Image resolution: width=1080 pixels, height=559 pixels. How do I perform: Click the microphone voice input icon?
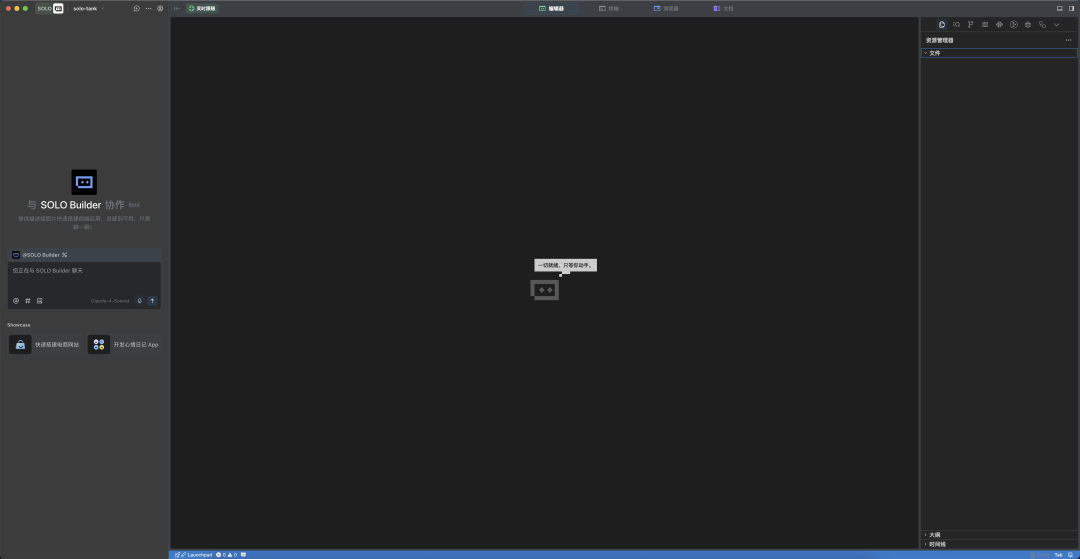(x=140, y=301)
